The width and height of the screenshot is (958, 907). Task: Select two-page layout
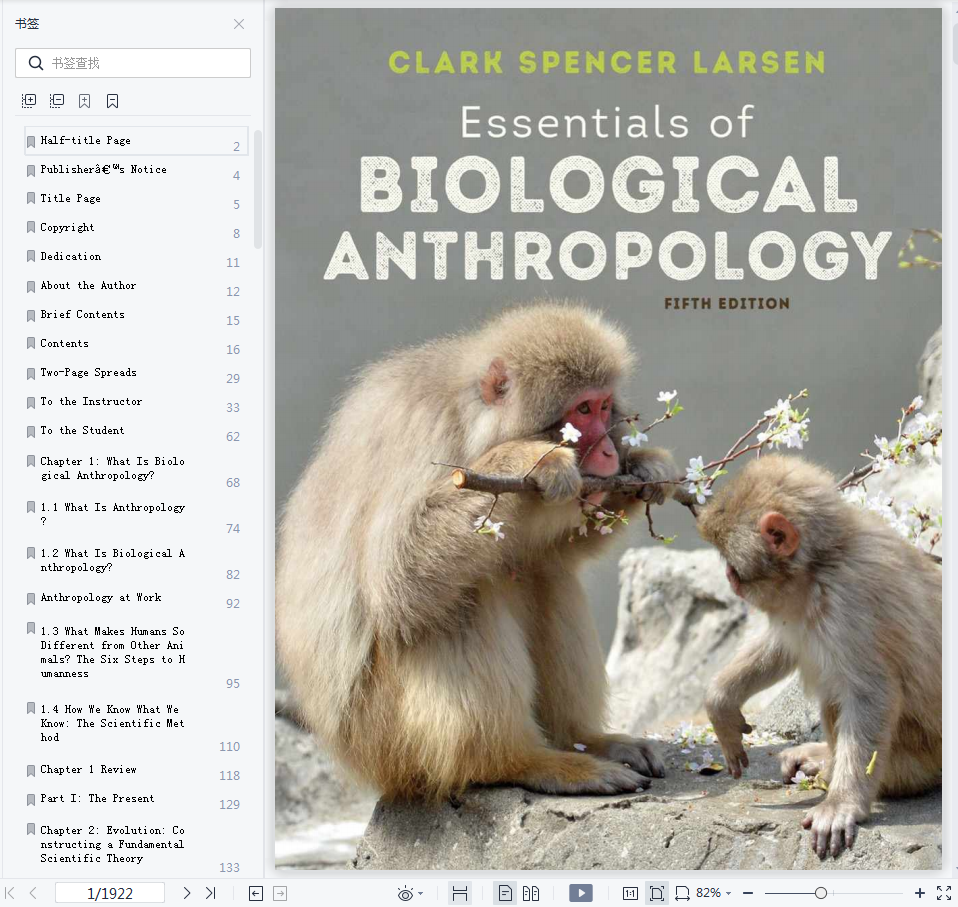(x=531, y=894)
